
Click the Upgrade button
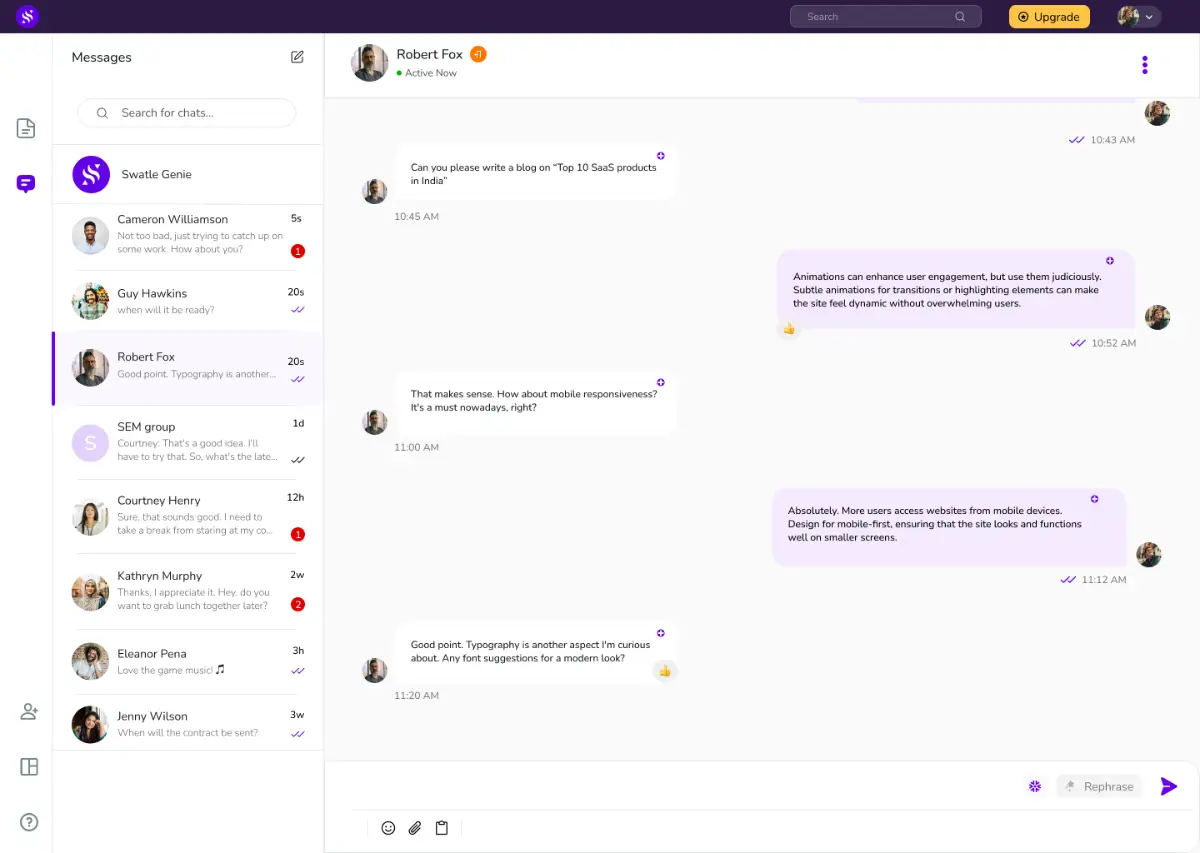pos(1049,17)
